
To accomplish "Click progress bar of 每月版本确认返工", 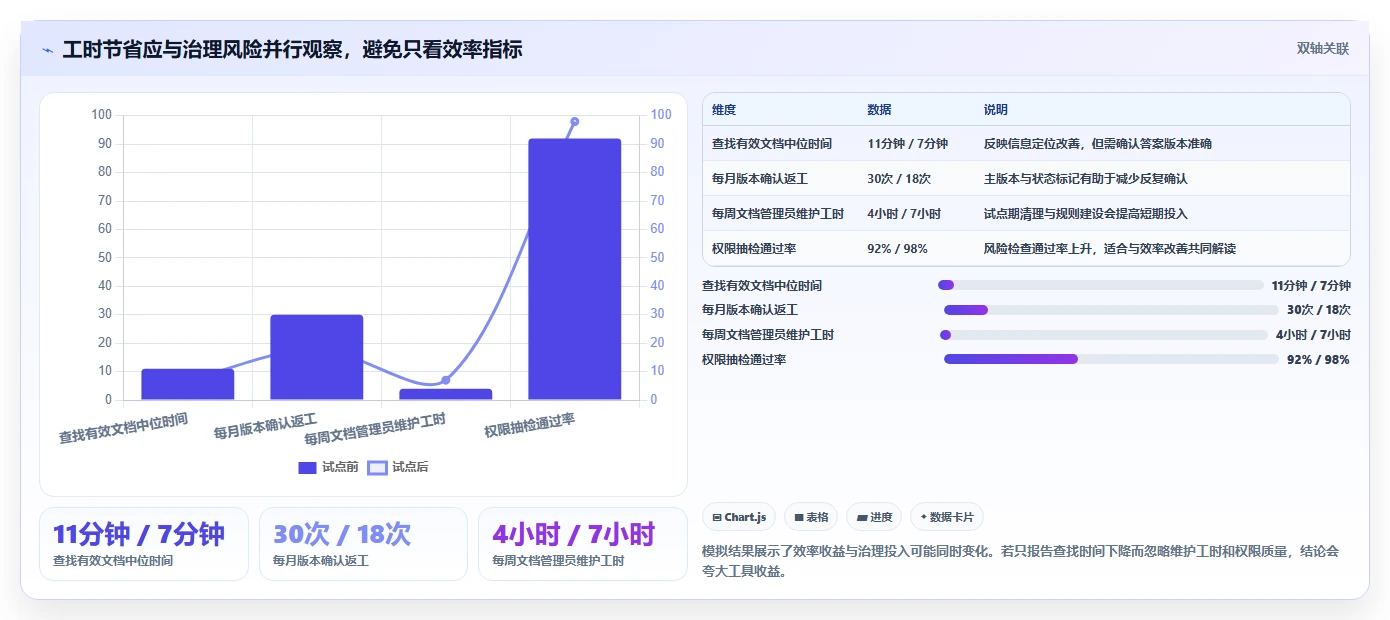I will (x=1111, y=310).
